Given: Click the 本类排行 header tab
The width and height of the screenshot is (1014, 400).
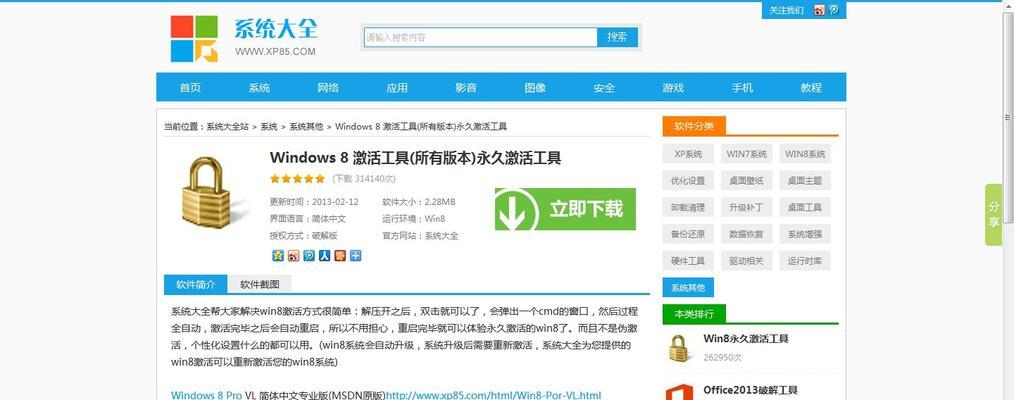Looking at the screenshot, I should click(694, 314).
